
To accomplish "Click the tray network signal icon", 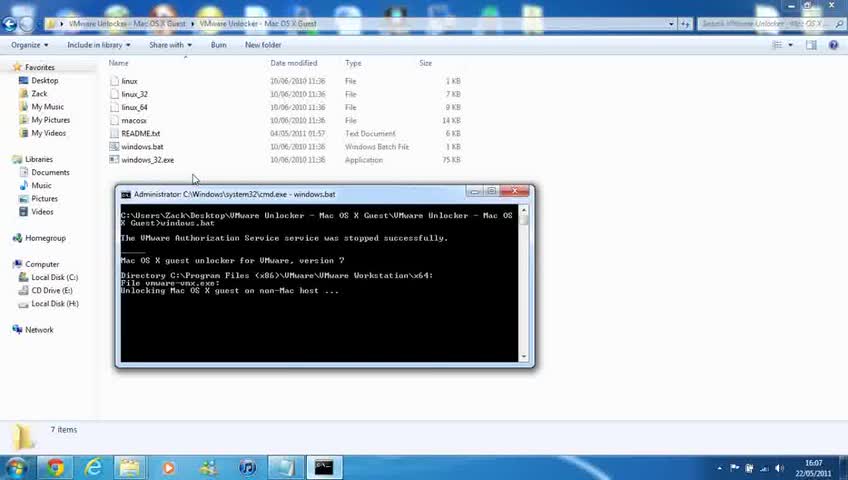I will (764, 468).
